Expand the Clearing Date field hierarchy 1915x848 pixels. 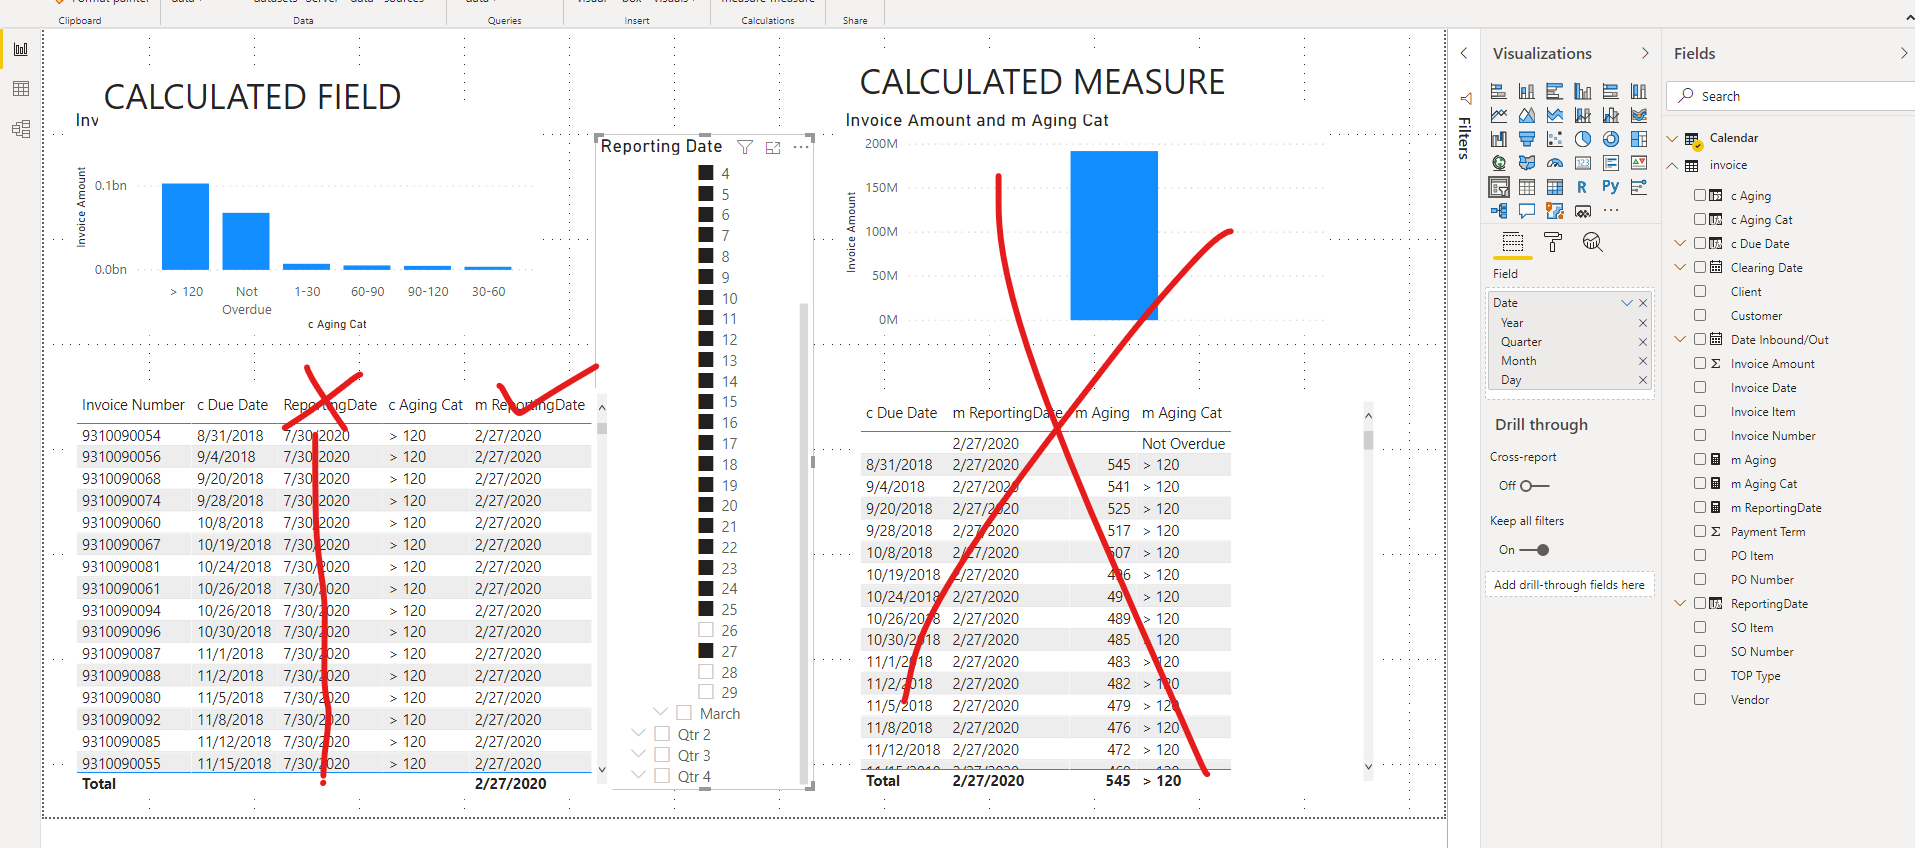1680,267
